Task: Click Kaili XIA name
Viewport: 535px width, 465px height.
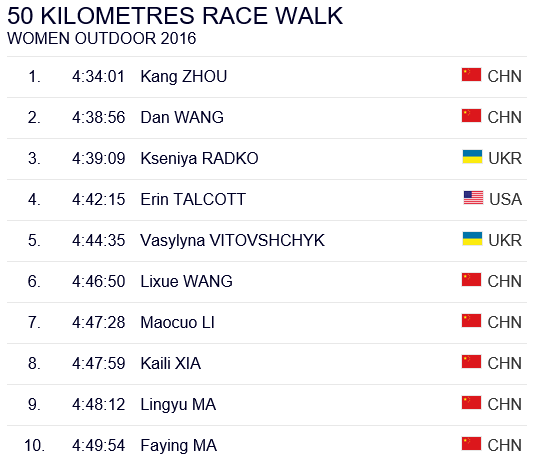Action: pos(171,363)
